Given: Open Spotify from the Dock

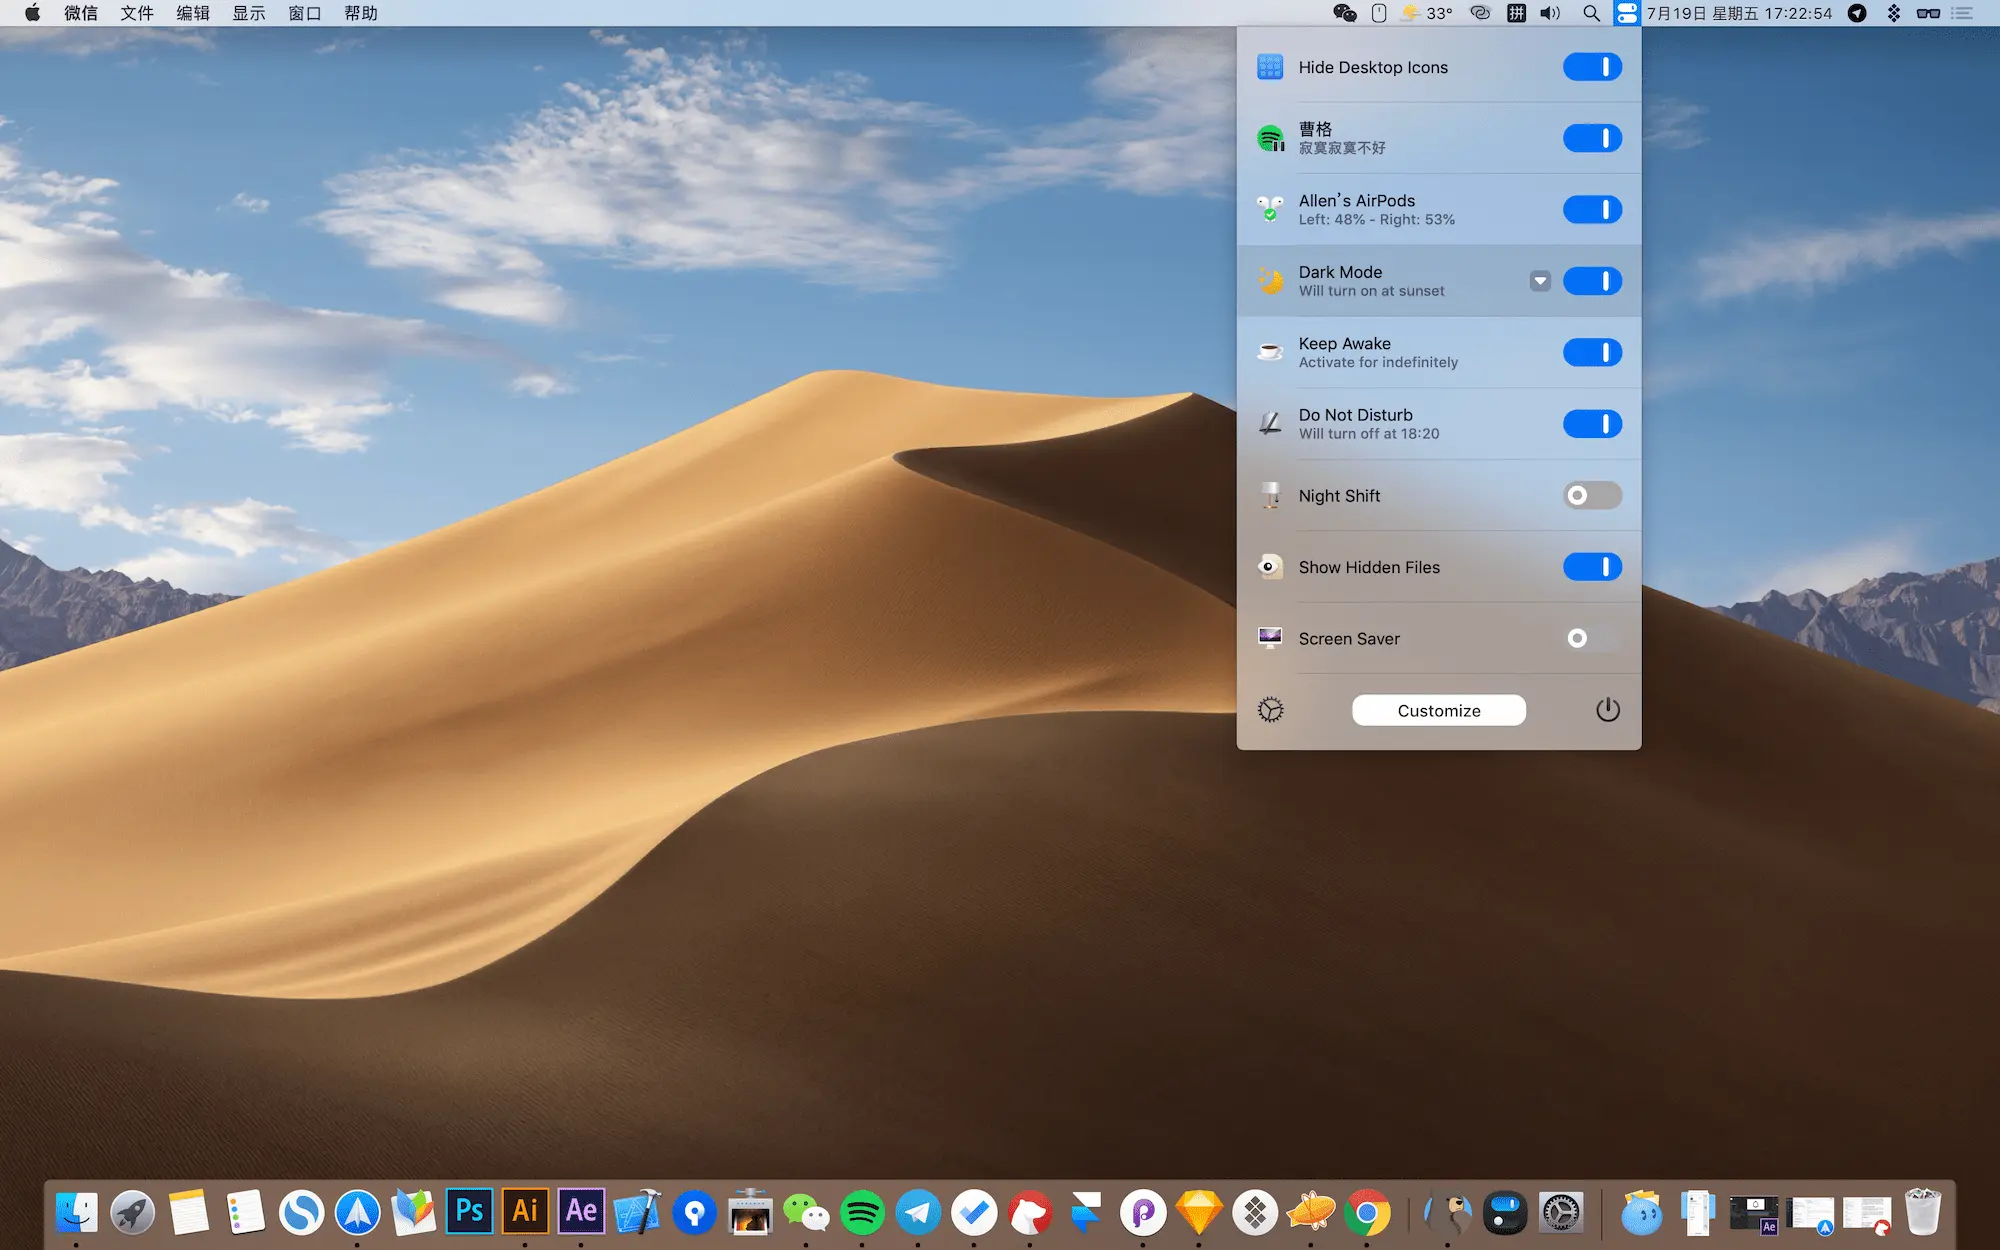Looking at the screenshot, I should (x=862, y=1211).
